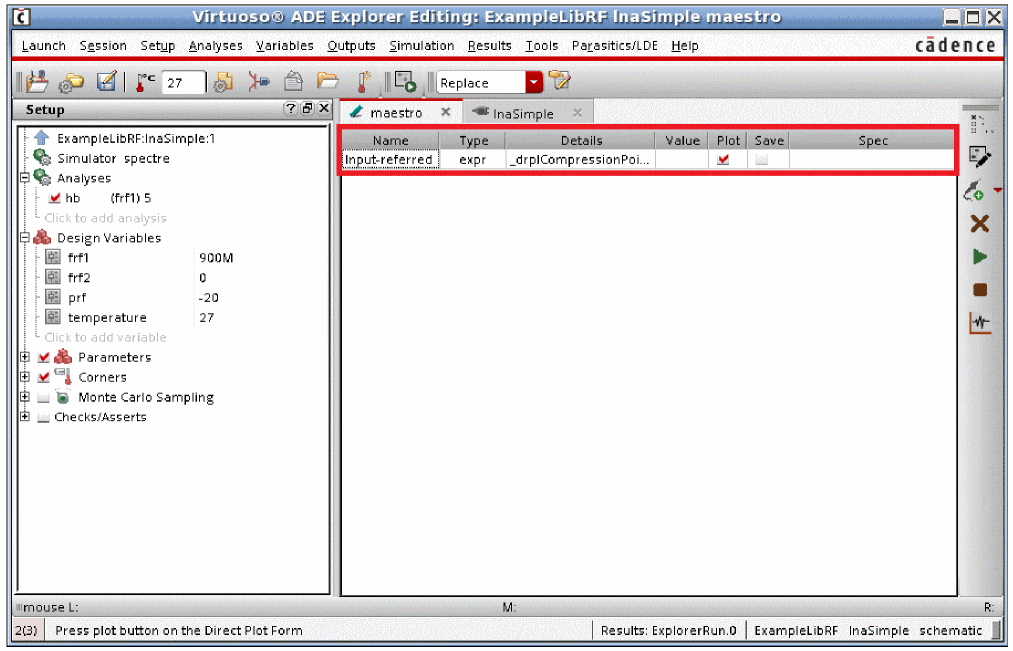This screenshot has height=651, width=1013.
Task: Open the Parasitics/LDE menu
Action: coord(614,46)
